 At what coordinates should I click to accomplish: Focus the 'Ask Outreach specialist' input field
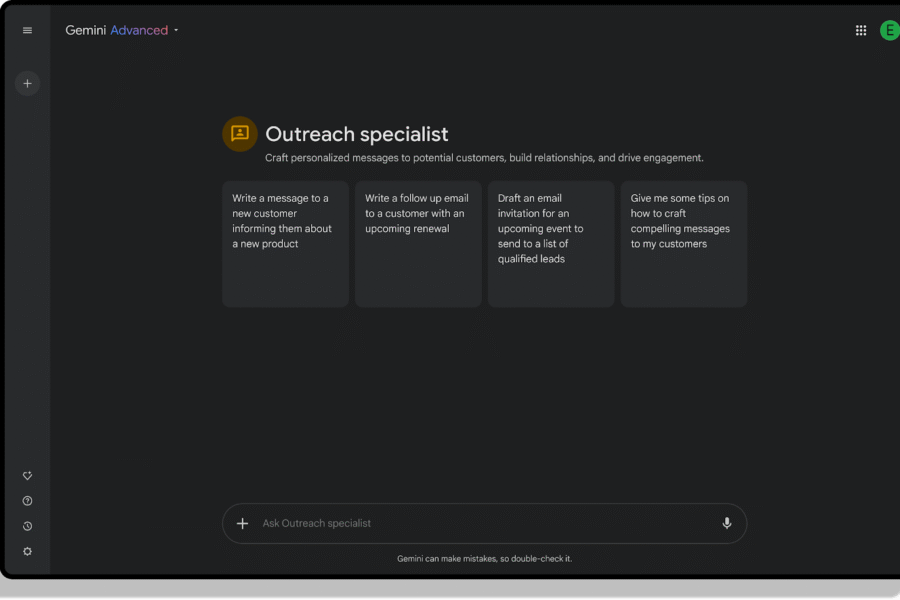pos(484,524)
